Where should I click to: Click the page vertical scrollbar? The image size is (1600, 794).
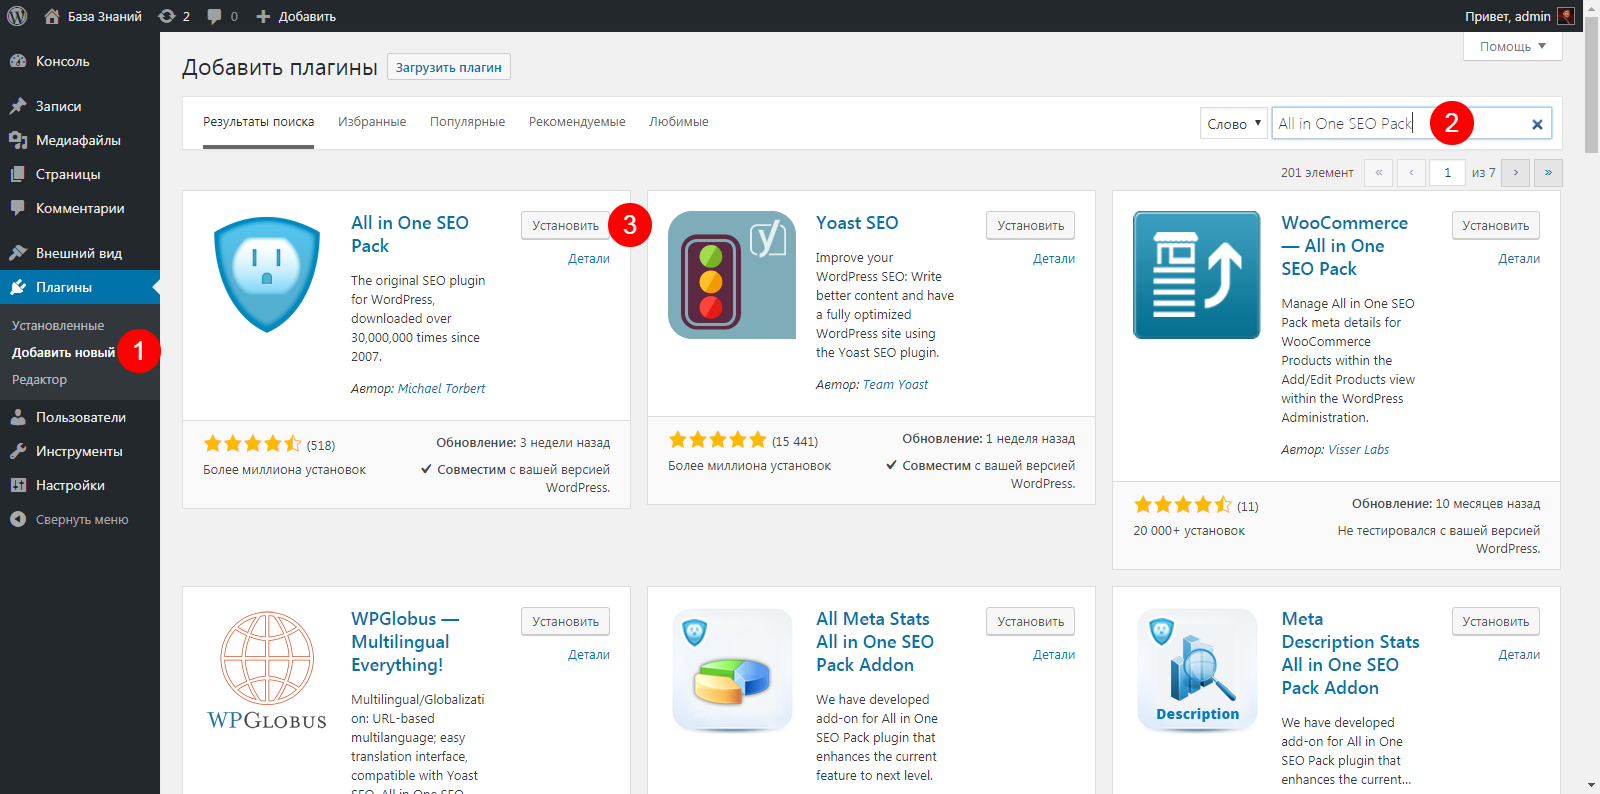(x=1592, y=85)
